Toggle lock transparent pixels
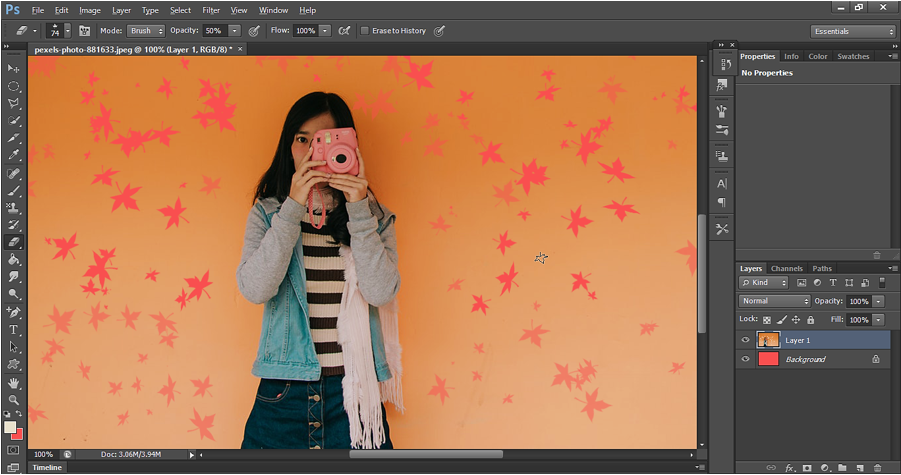The height and width of the screenshot is (475, 901). tap(767, 320)
